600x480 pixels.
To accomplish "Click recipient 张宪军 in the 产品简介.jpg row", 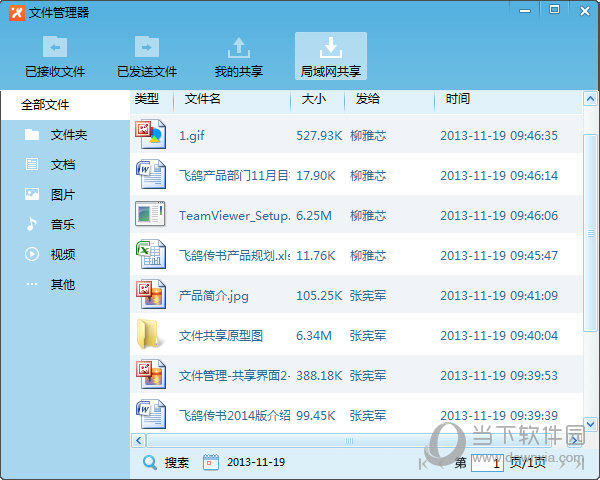I will (368, 296).
